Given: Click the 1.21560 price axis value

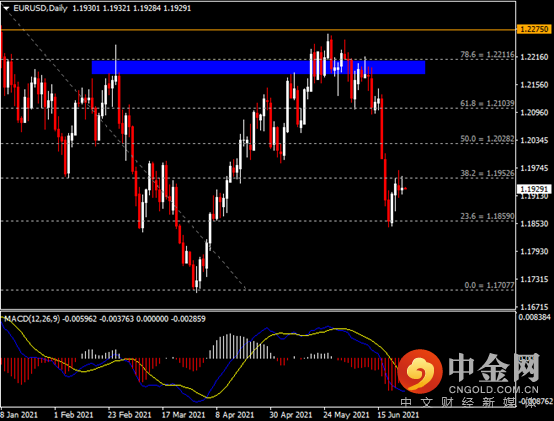Looking at the screenshot, I should click(x=534, y=85).
